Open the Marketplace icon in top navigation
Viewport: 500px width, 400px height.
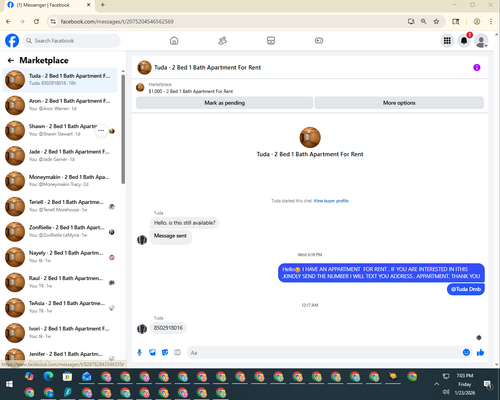(271, 41)
